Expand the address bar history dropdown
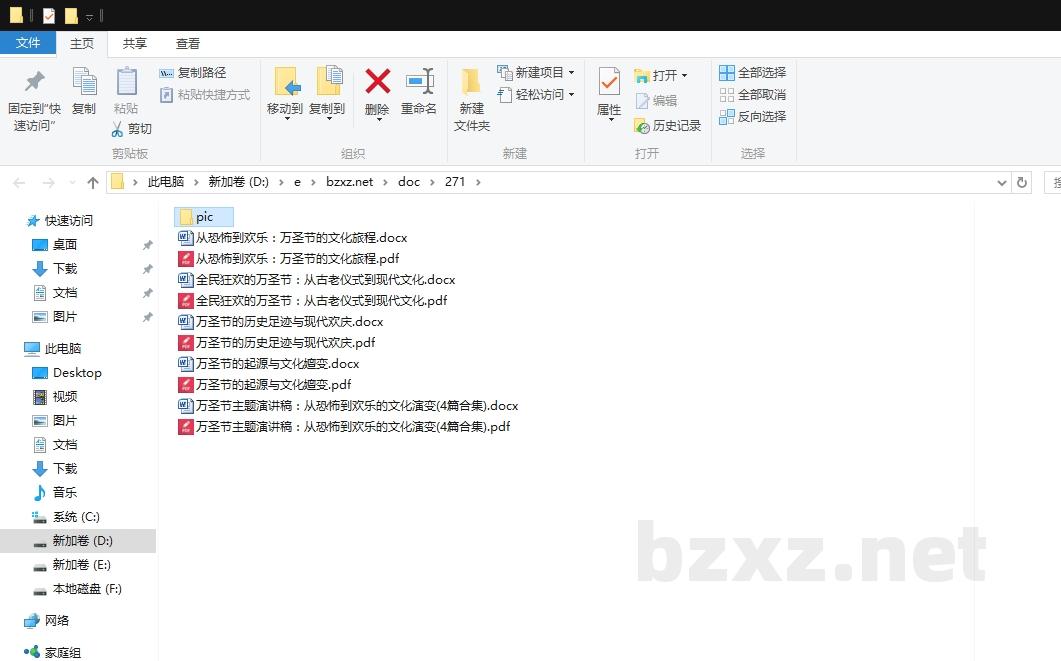Screen dimensions: 1061x661 click(x=1002, y=182)
